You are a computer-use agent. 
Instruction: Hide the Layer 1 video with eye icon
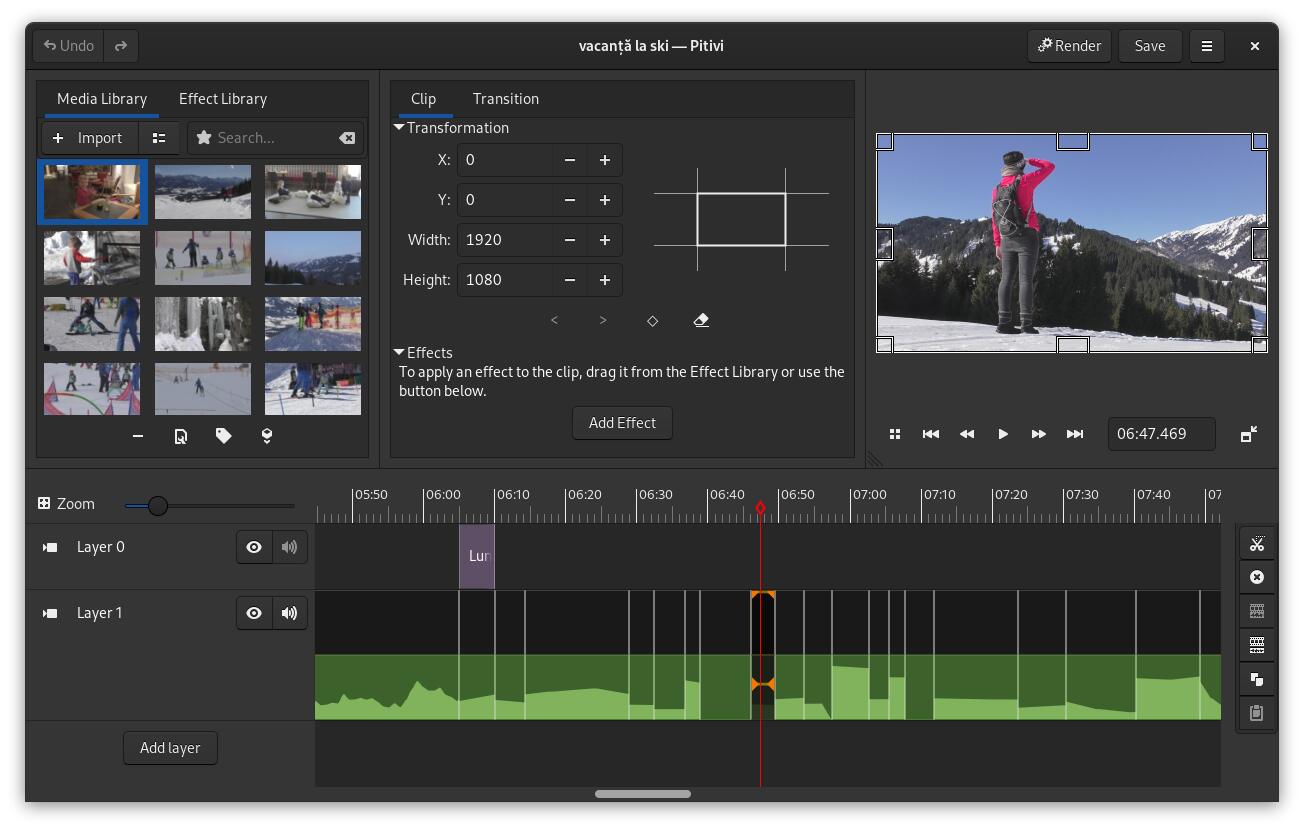point(254,613)
